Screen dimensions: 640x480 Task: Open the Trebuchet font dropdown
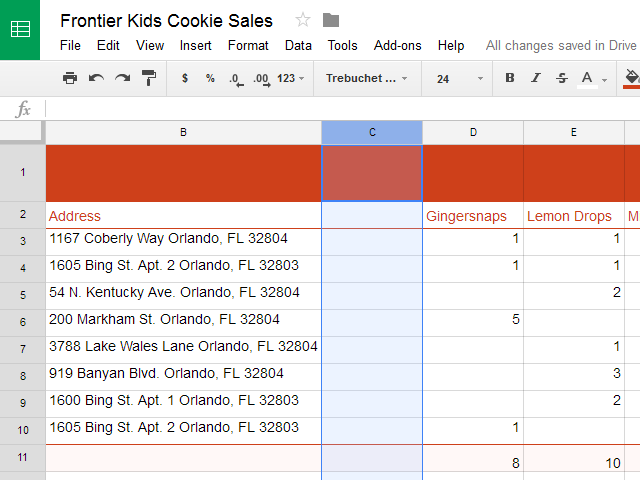(367, 78)
